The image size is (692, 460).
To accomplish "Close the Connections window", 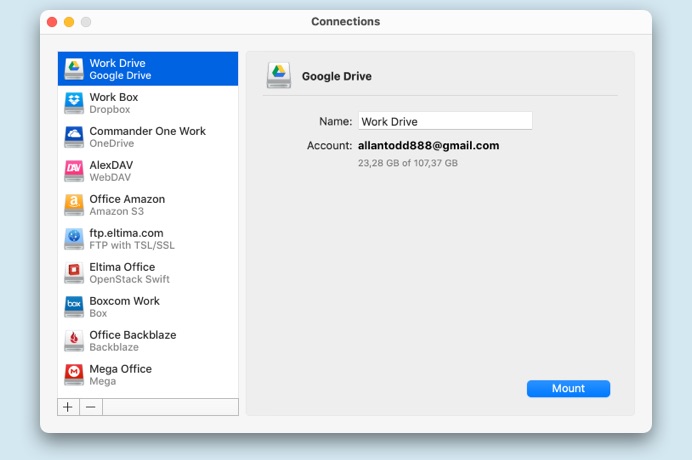I will click(x=52, y=22).
